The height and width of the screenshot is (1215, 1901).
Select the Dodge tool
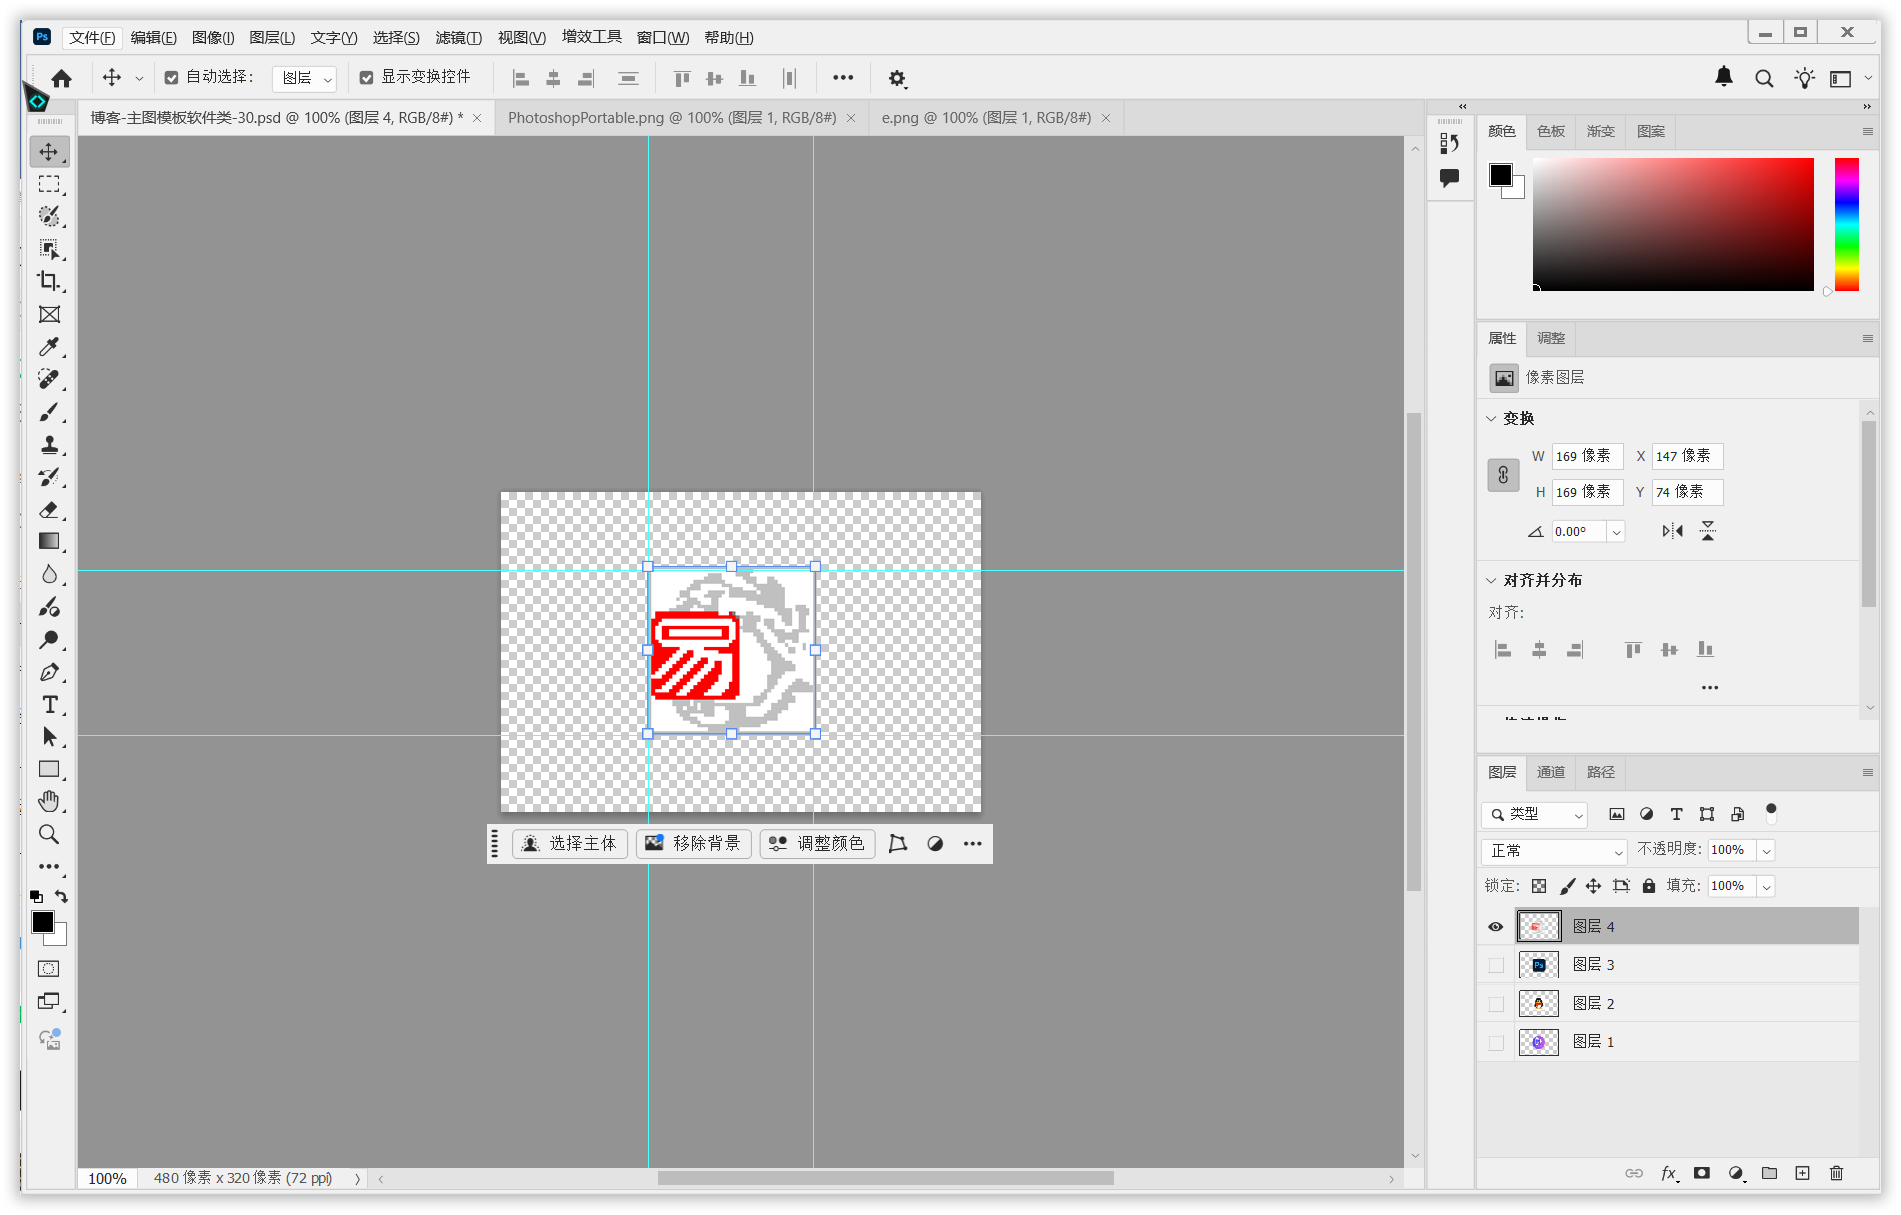(49, 640)
